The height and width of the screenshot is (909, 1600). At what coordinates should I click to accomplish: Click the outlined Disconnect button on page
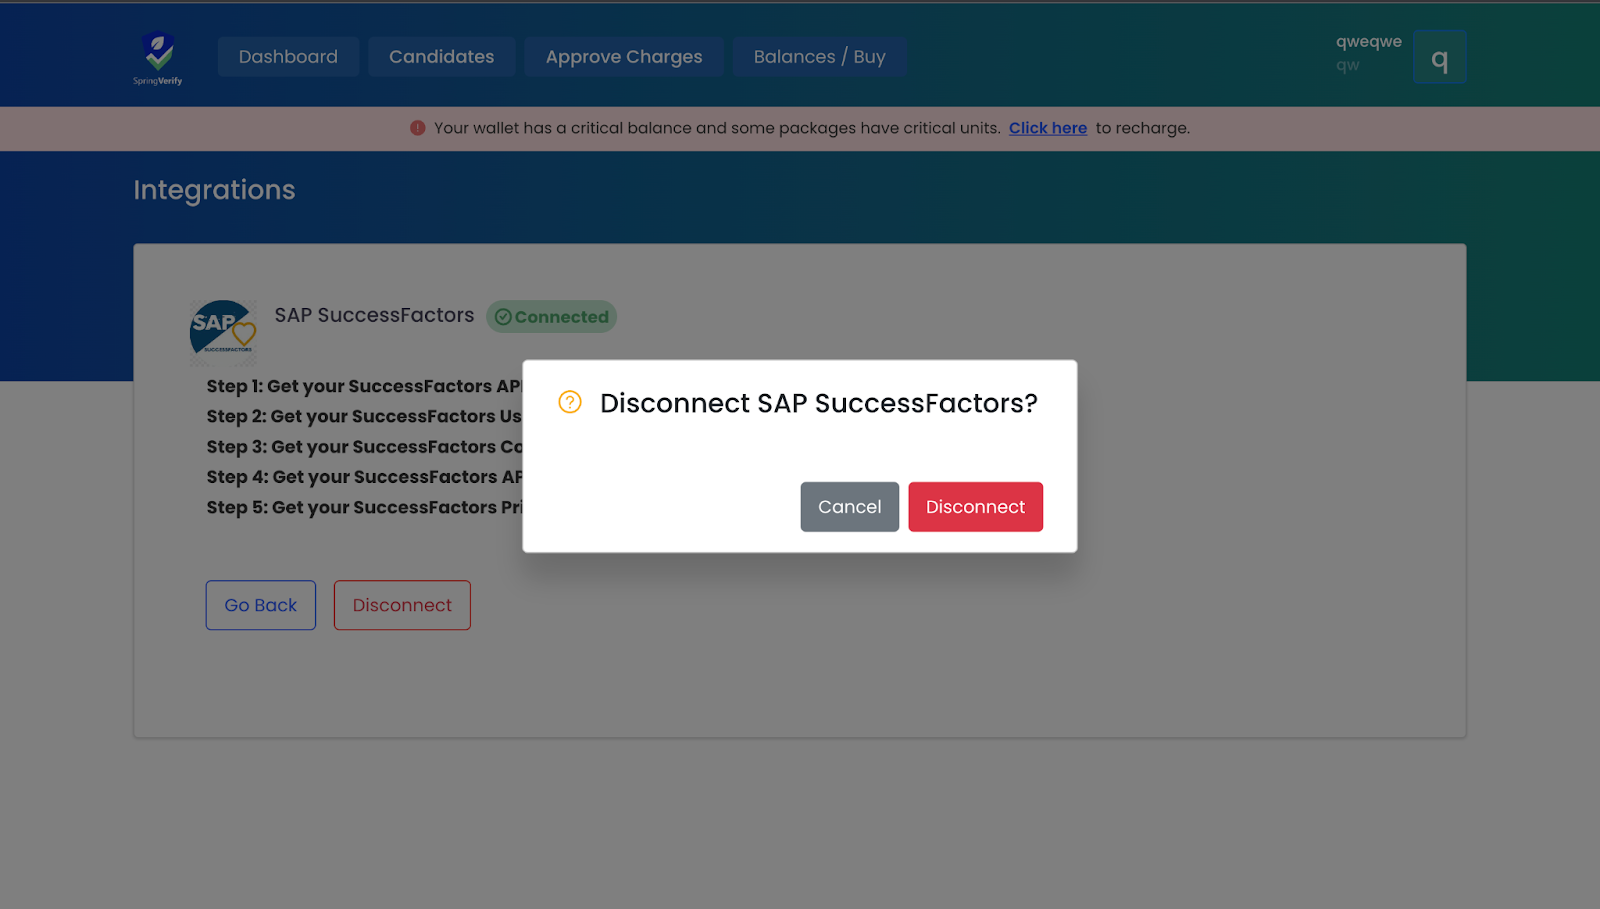(402, 605)
